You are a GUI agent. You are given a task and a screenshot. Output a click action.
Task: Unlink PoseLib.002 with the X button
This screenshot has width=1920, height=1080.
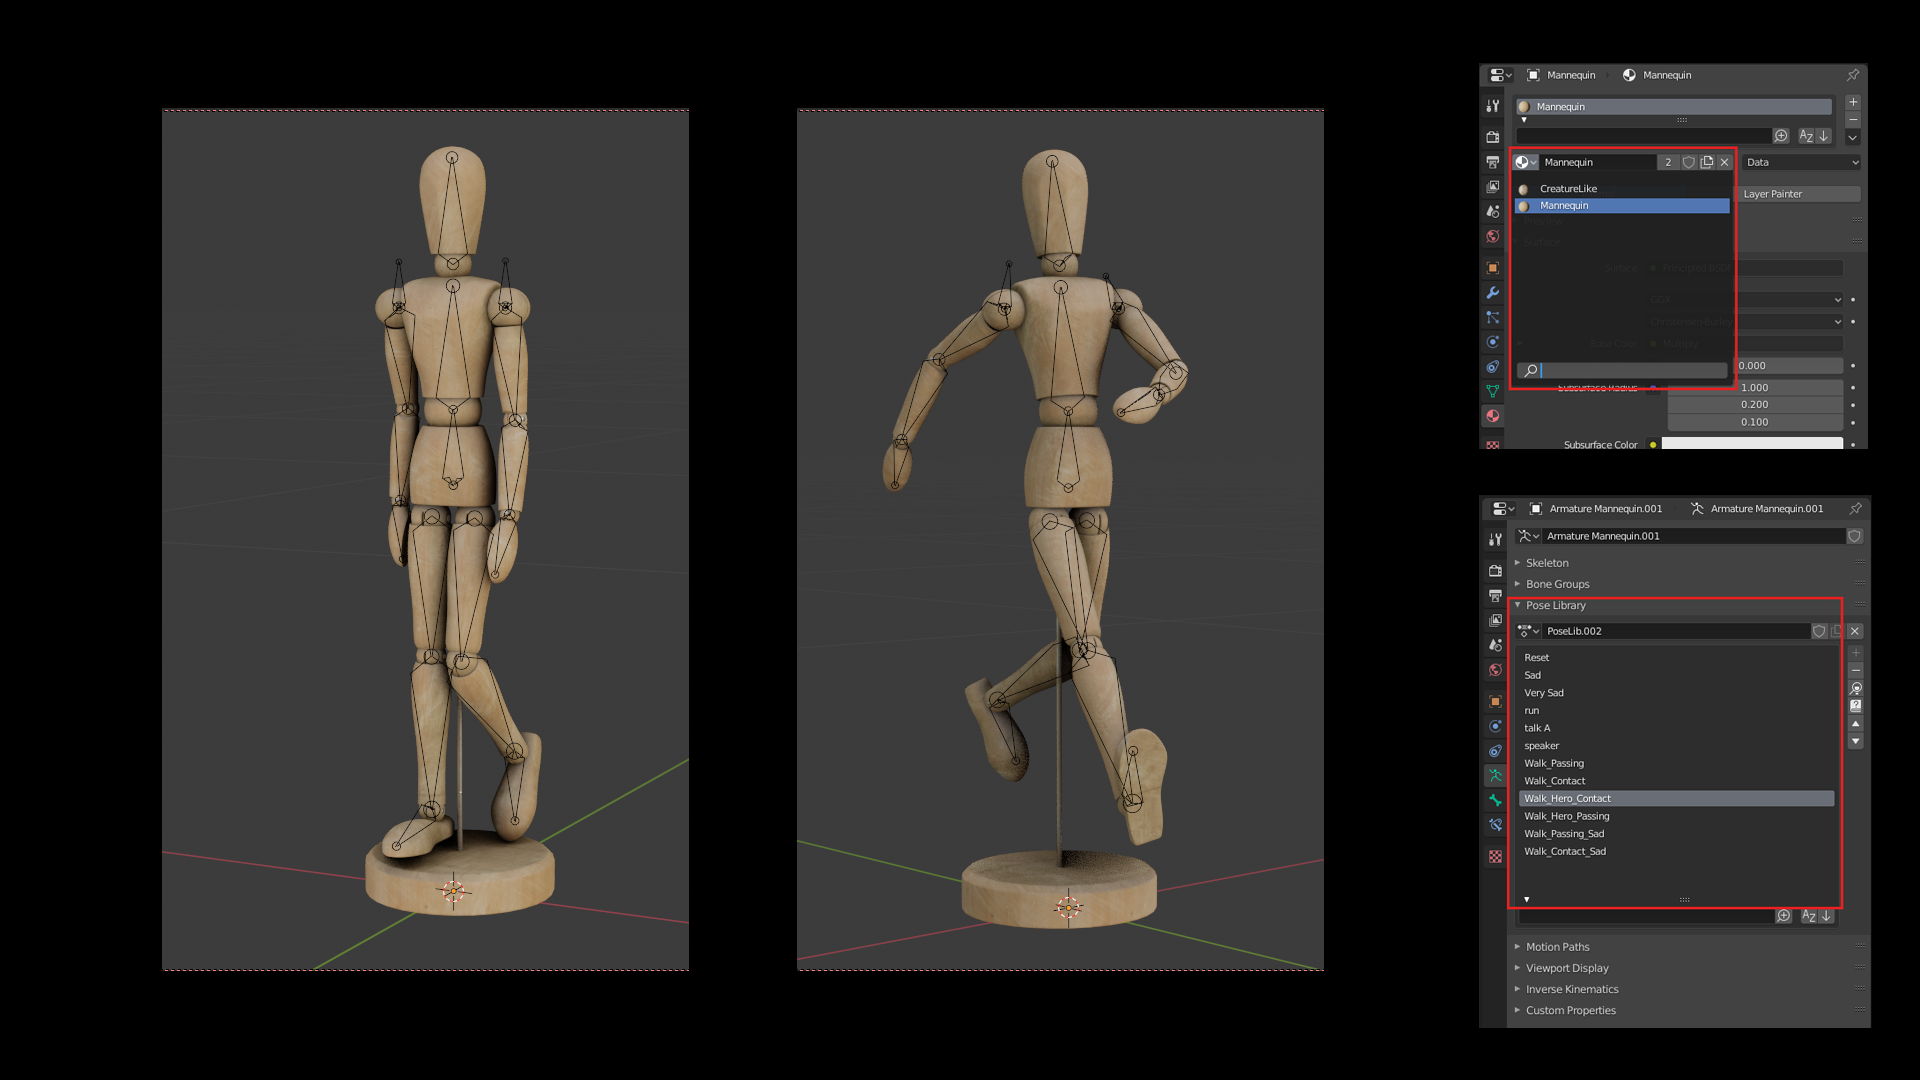(x=1855, y=631)
